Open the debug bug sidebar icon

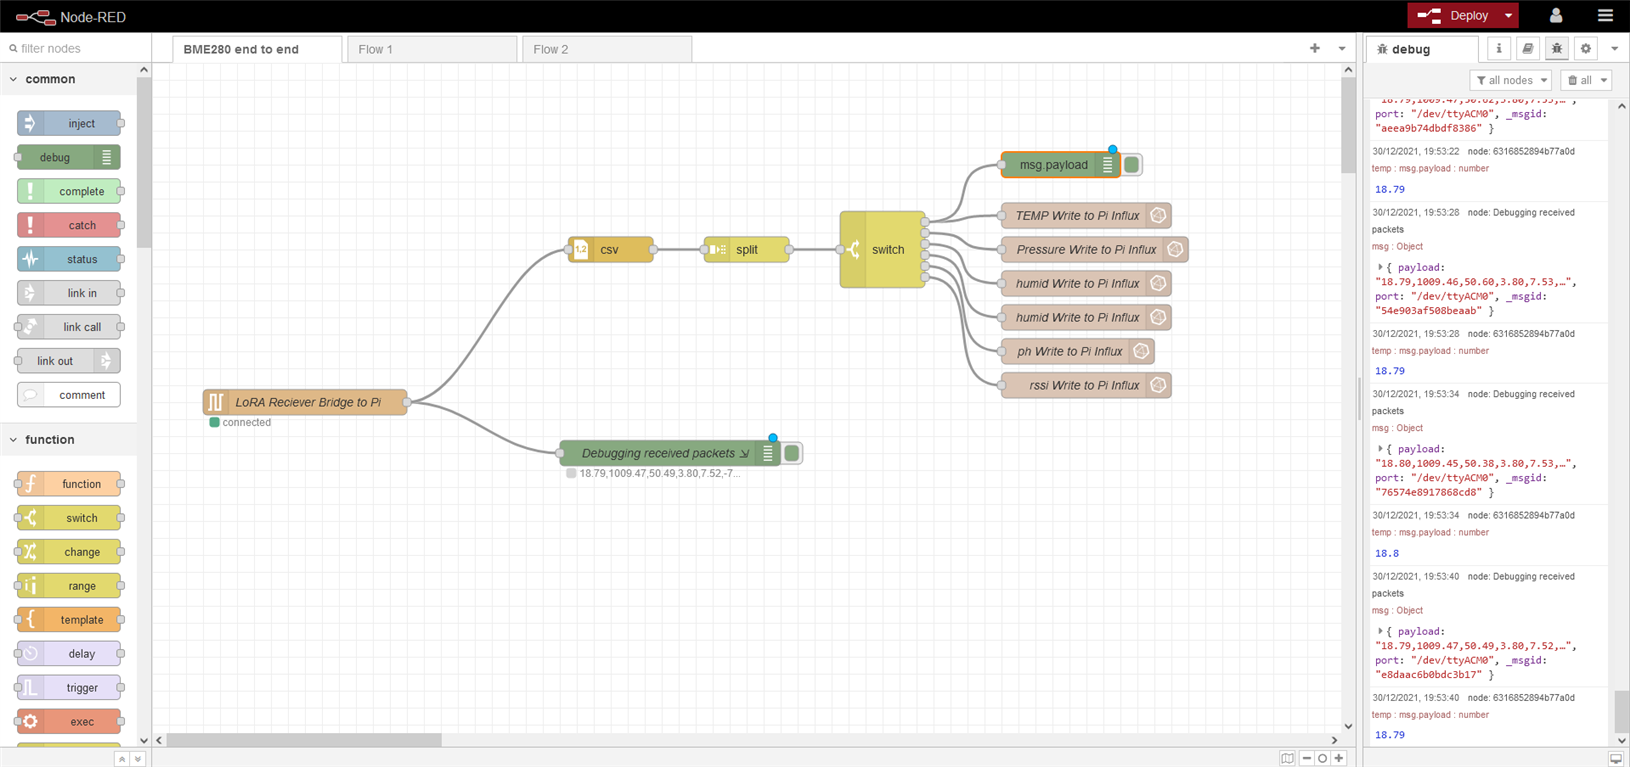[x=1557, y=49]
